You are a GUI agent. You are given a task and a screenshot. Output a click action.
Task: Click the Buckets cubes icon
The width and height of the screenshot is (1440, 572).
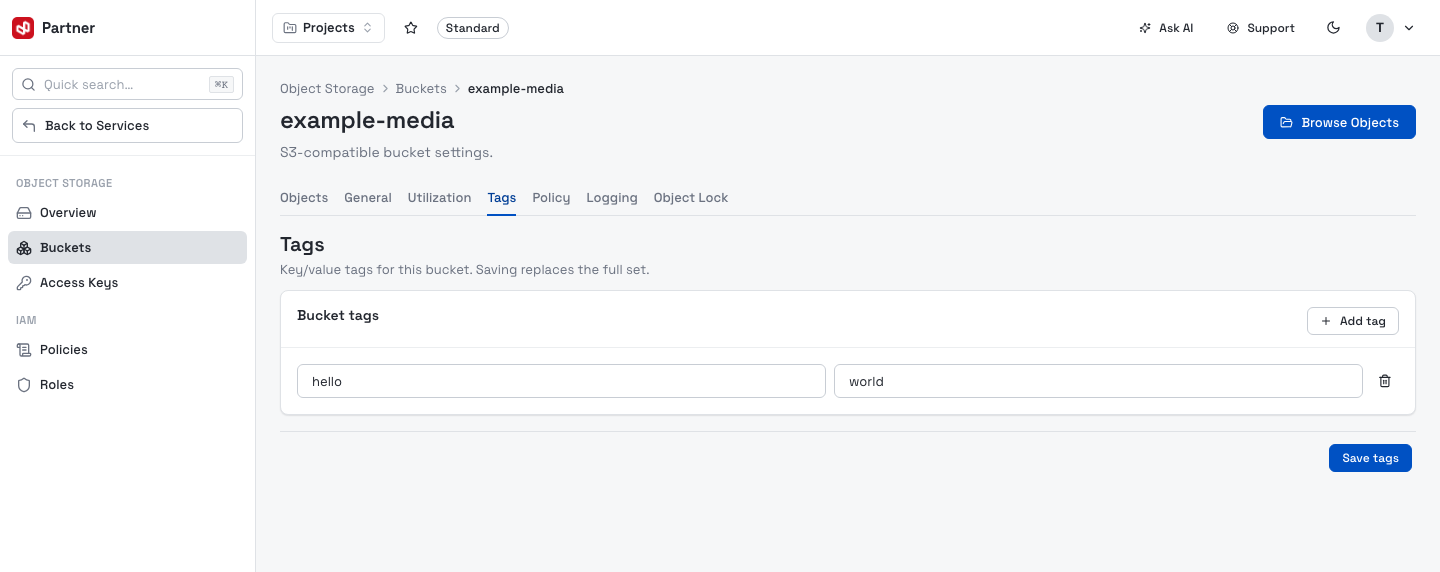click(x=24, y=248)
